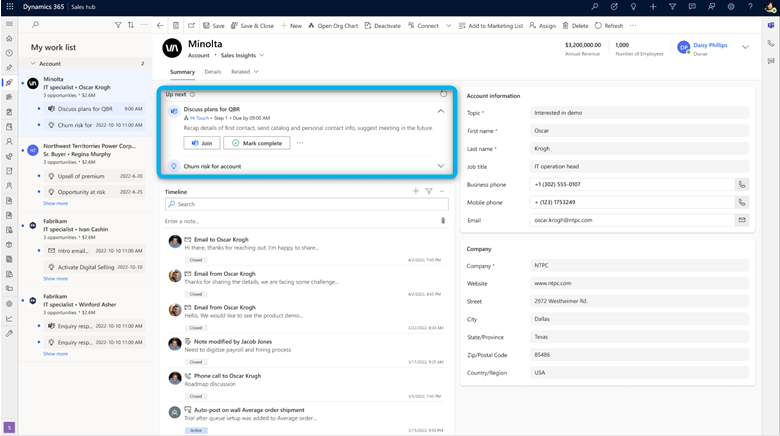Expand Churn risk for account item
Screen dimensions: 780x436
441,166
